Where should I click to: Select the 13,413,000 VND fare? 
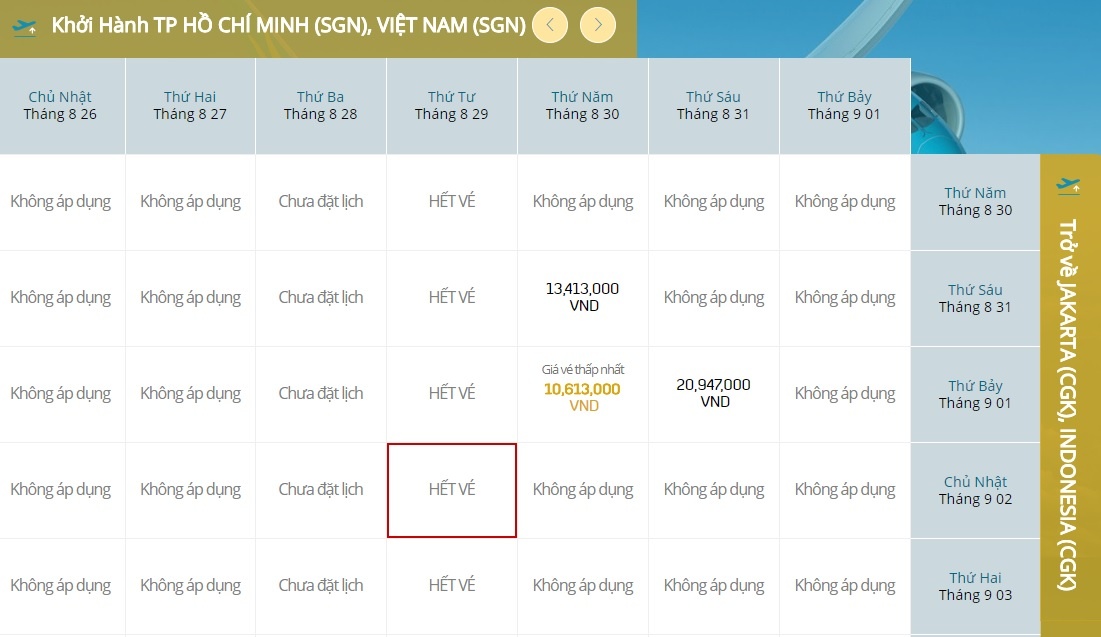[x=582, y=297]
